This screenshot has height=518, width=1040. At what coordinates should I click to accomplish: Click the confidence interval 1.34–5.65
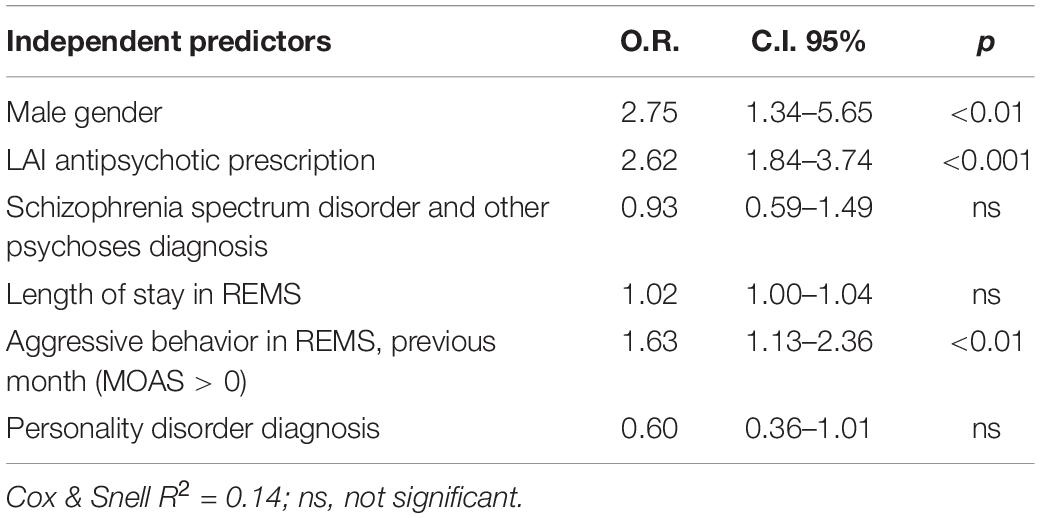pos(809,113)
